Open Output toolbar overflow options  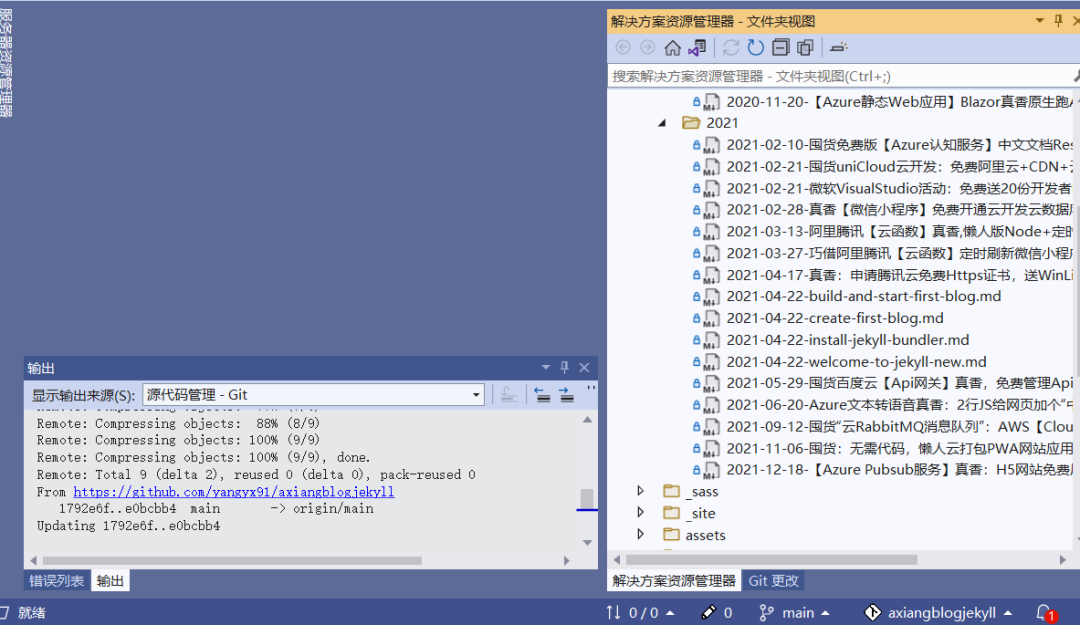tap(591, 390)
